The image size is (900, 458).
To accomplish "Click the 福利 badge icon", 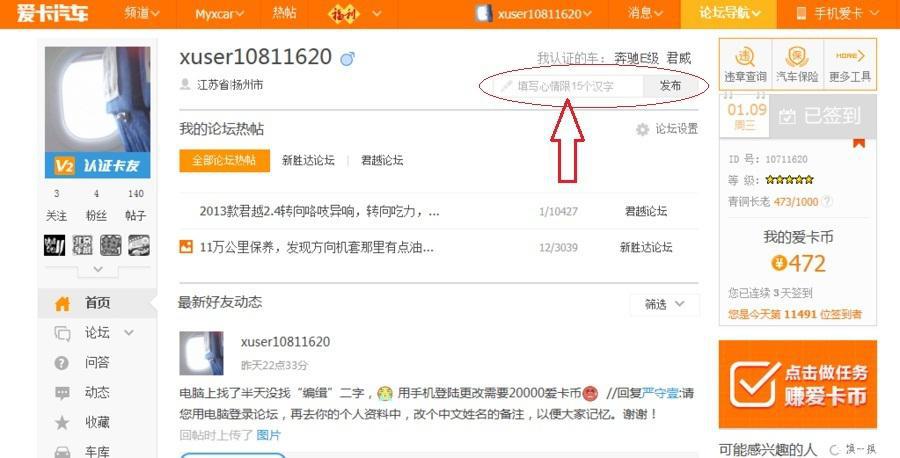I will [x=343, y=14].
